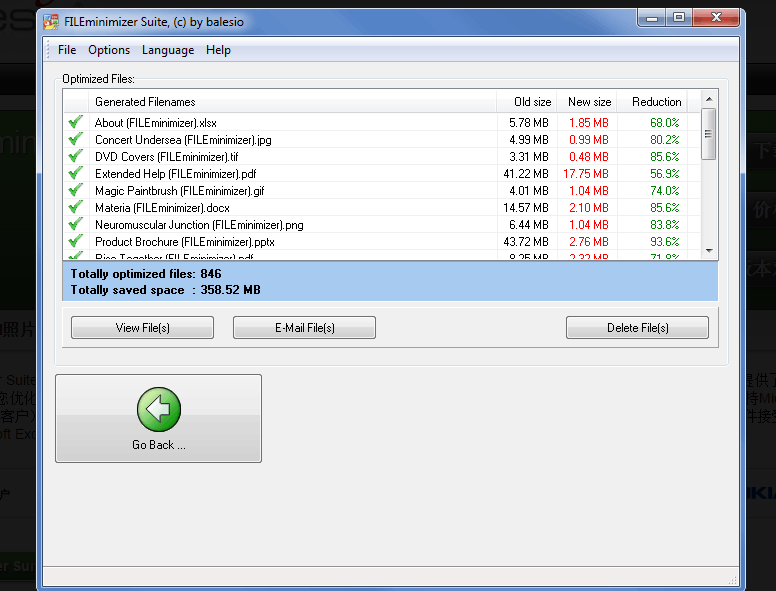This screenshot has height=591, width=776.
Task: Select About (FILEminimizer).xlsx filename
Action: [156, 123]
